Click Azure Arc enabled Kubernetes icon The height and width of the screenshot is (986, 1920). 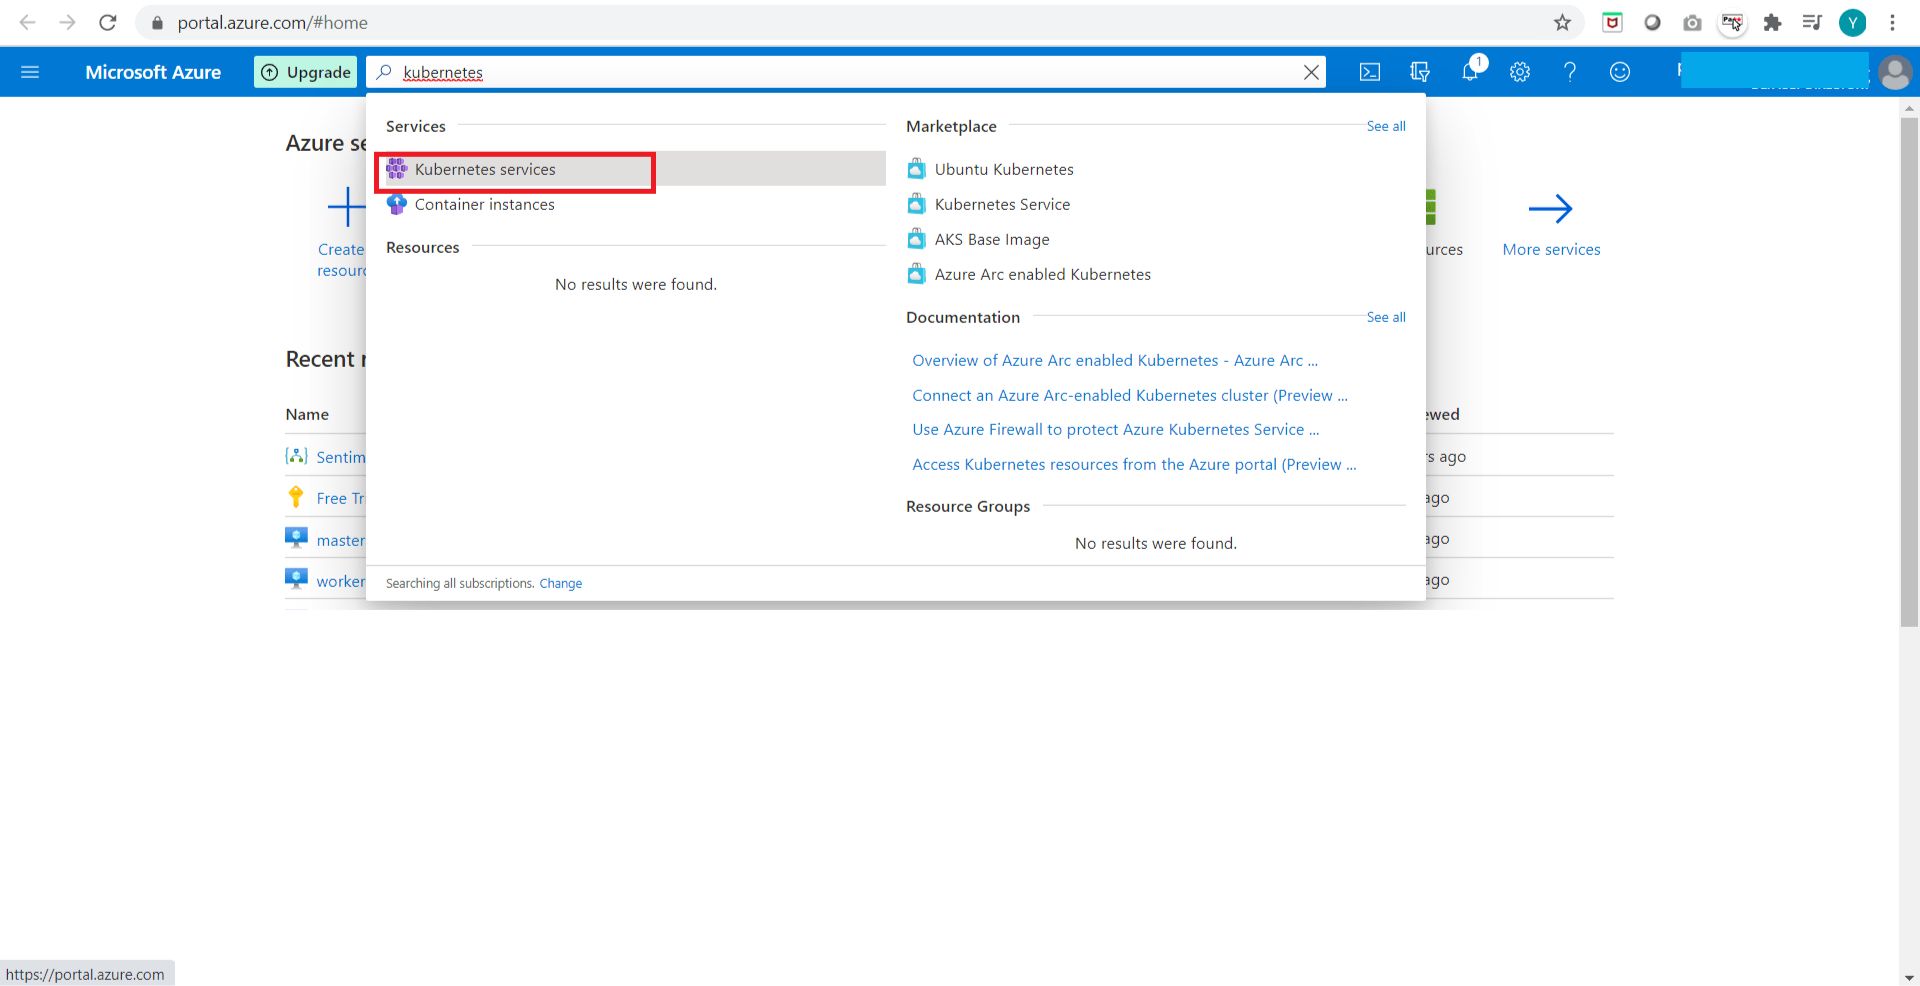click(x=916, y=274)
